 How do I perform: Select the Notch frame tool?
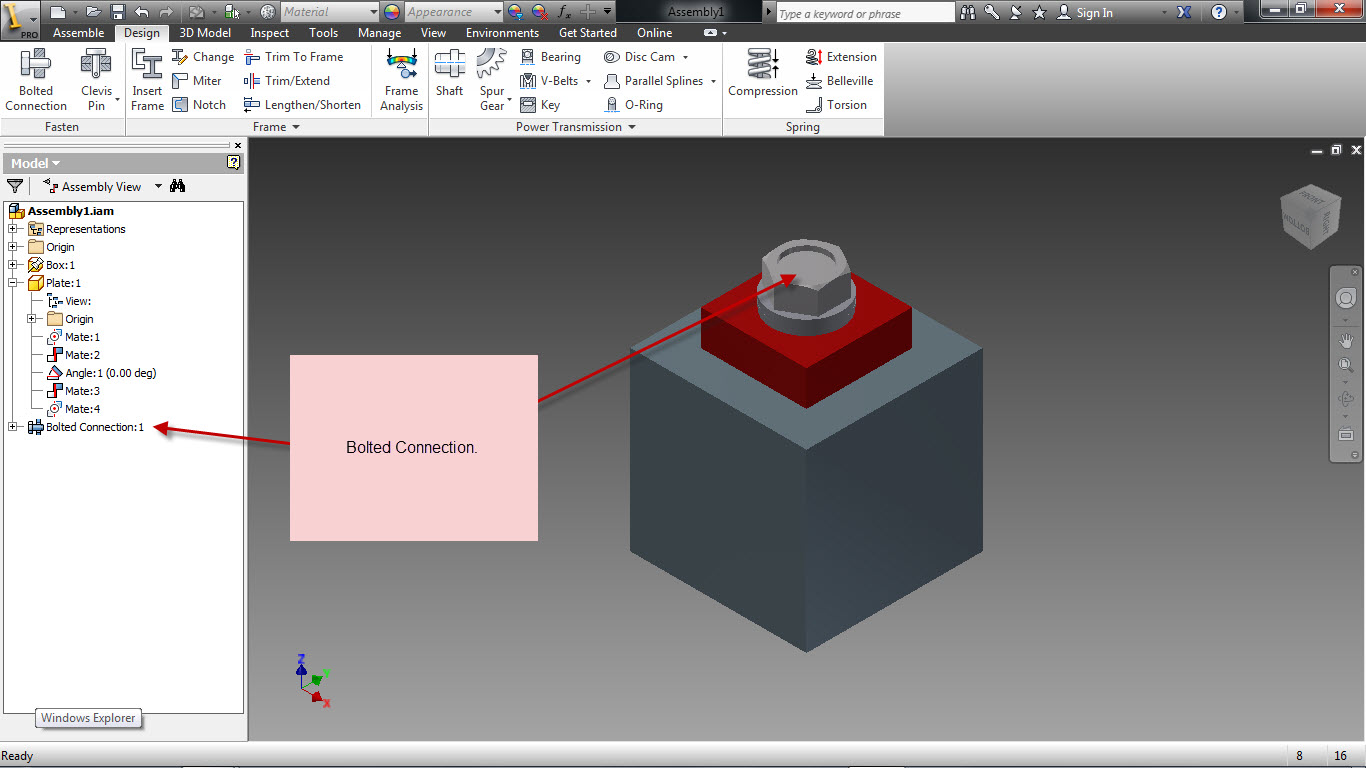coord(200,104)
